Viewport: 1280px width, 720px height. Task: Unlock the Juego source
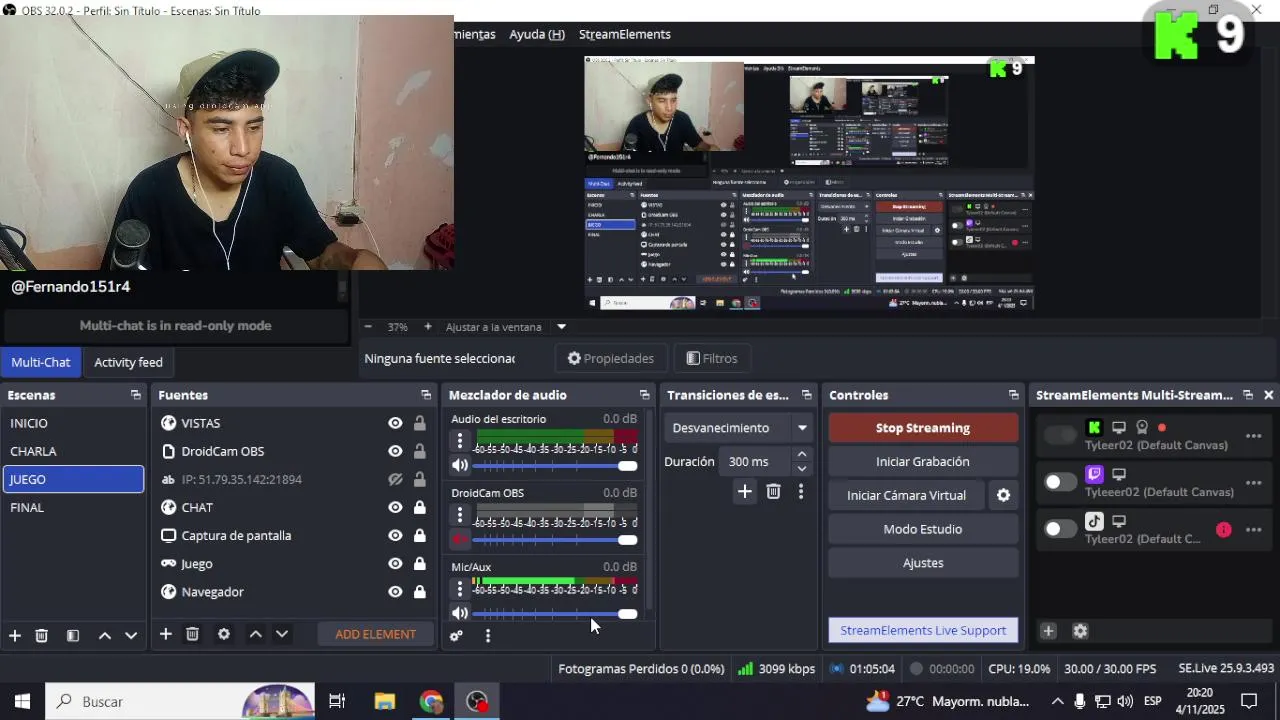pos(420,563)
